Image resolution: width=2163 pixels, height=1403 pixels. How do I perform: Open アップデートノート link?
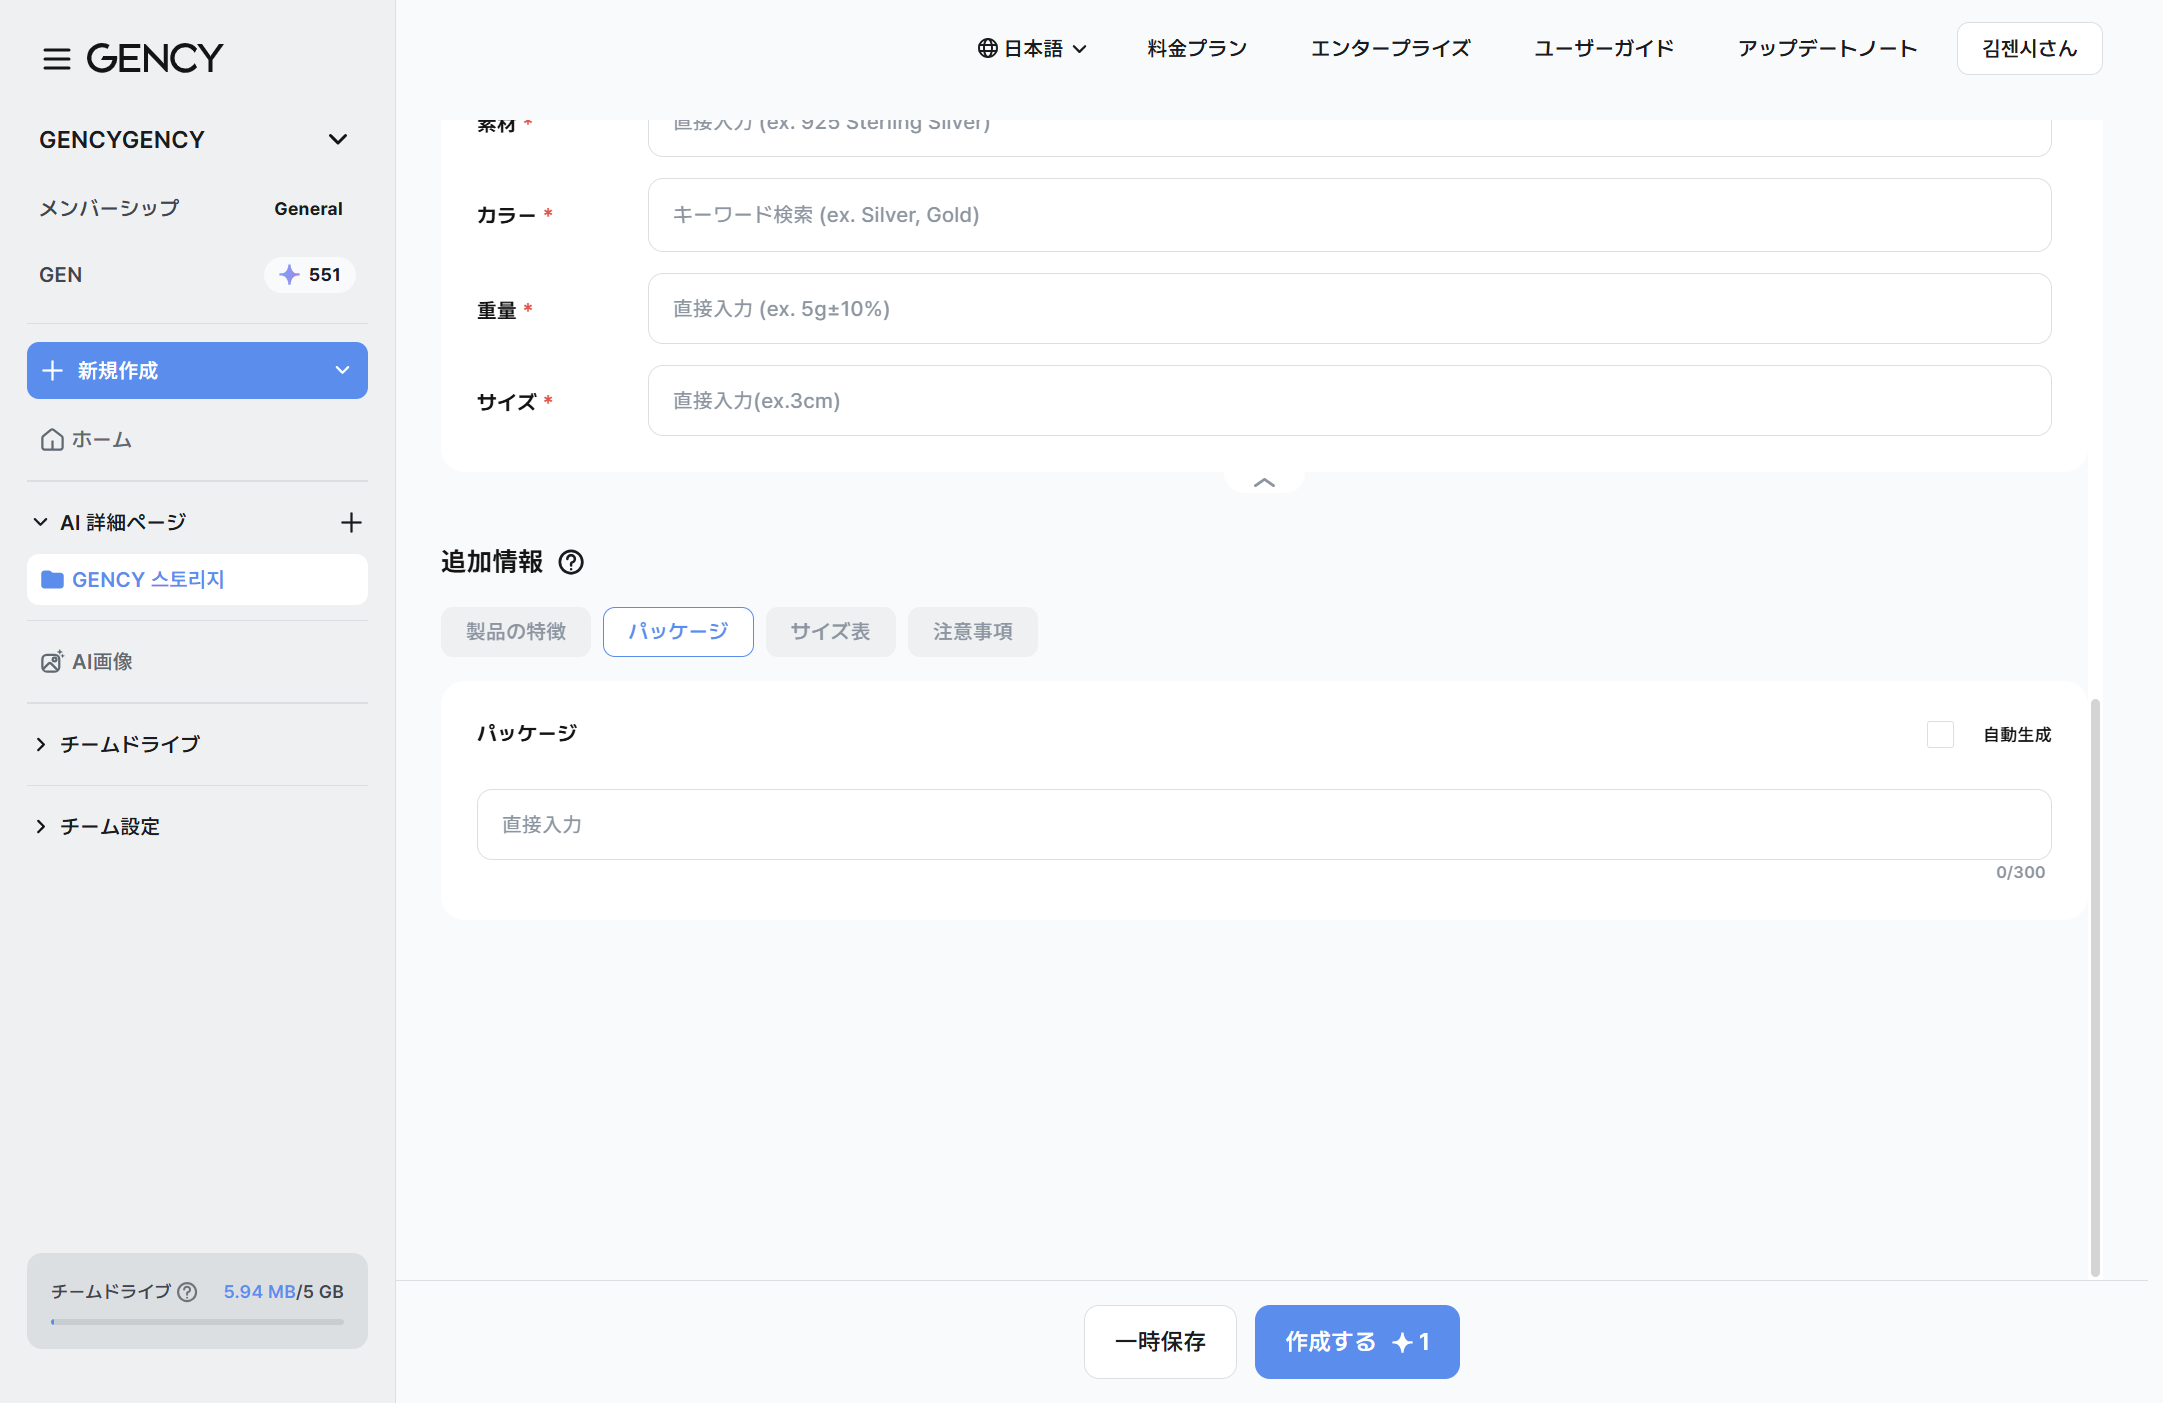pos(1827,48)
